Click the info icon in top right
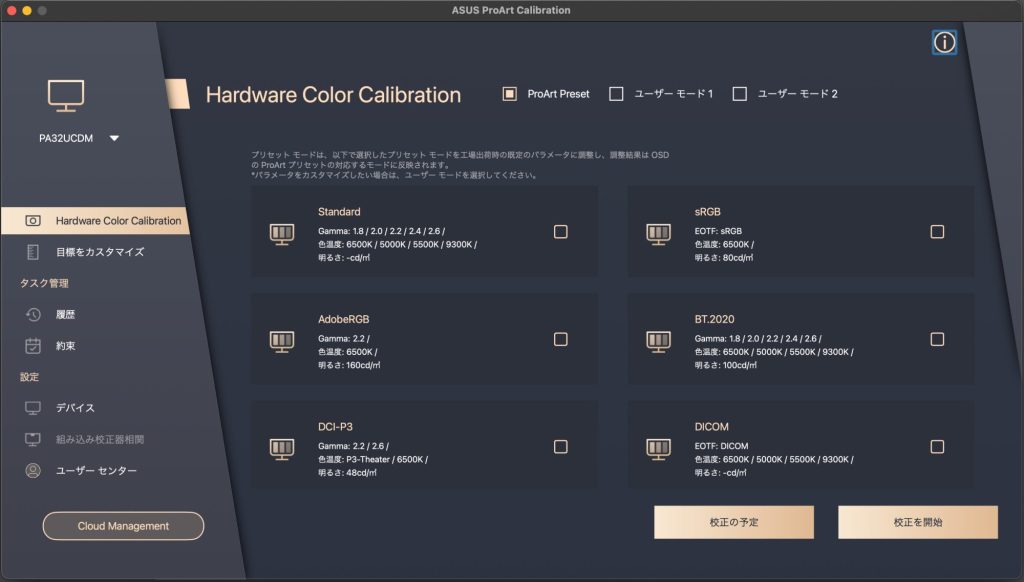Screen dimensions: 1024x582 (x=944, y=42)
